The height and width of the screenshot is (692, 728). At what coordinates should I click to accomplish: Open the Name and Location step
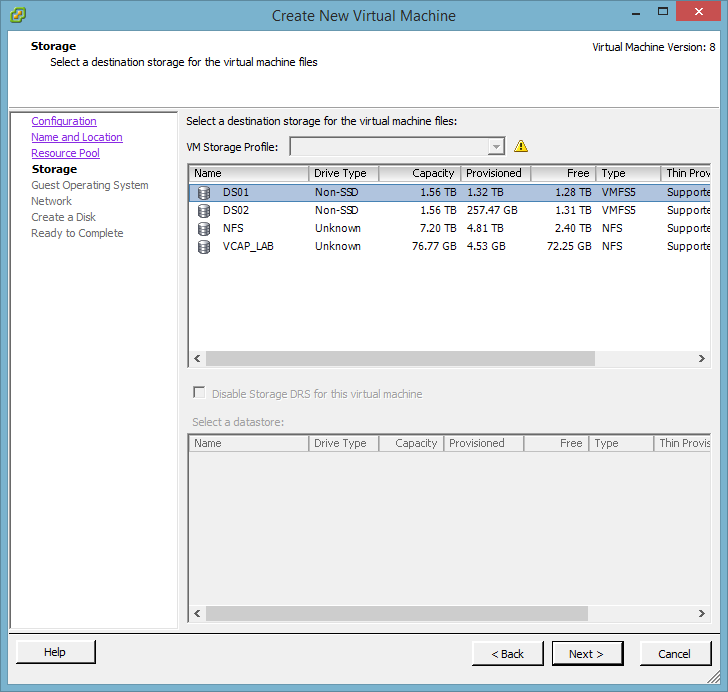click(x=77, y=137)
